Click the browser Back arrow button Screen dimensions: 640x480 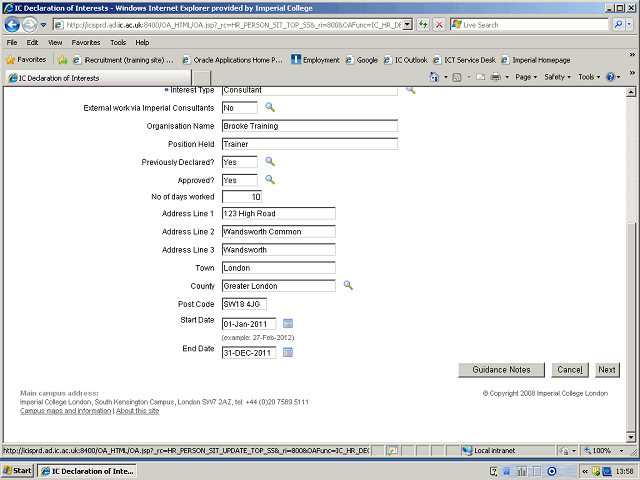tap(13, 24)
